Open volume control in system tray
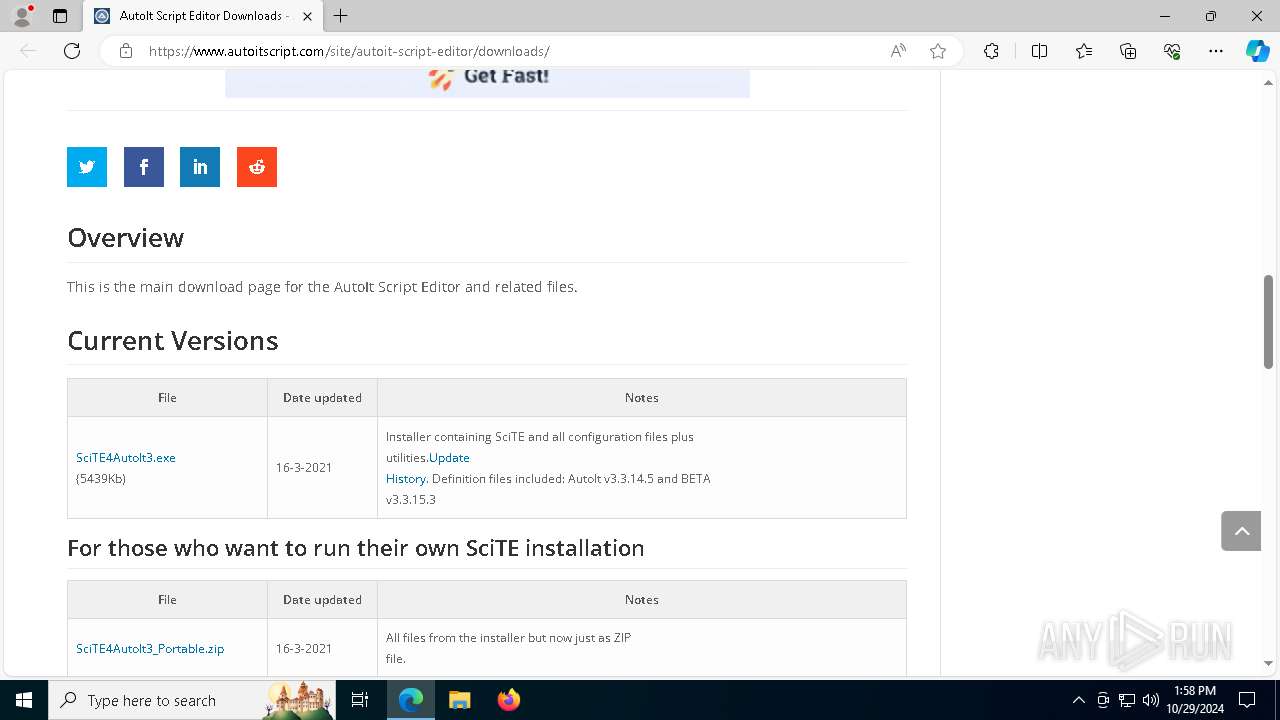Viewport: 1280px width, 720px height. pyautogui.click(x=1151, y=700)
